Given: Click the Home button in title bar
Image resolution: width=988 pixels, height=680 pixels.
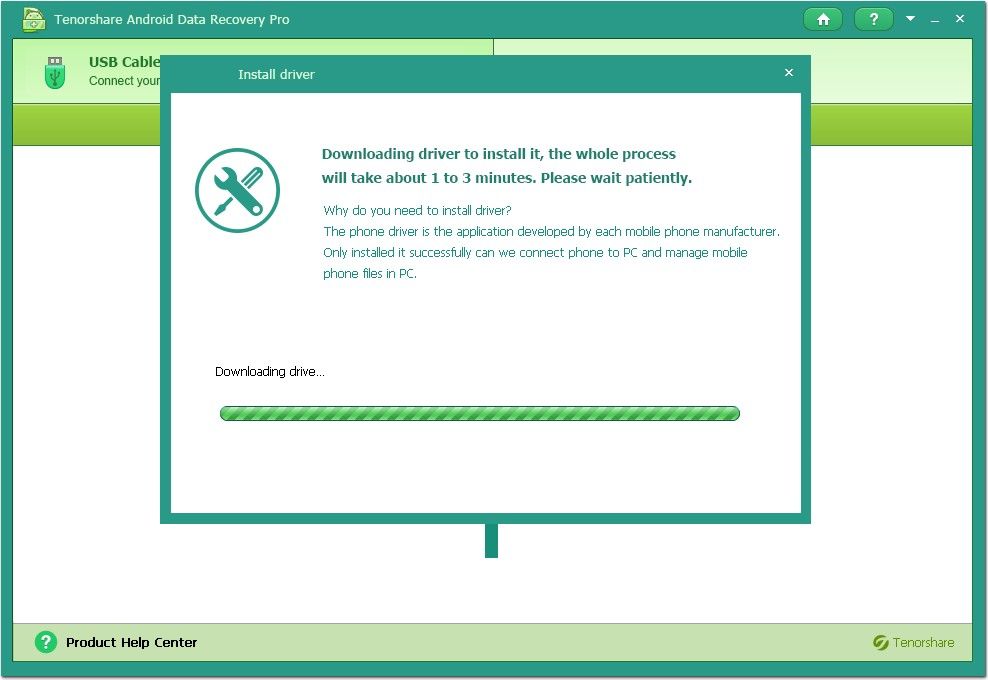Looking at the screenshot, I should point(823,20).
